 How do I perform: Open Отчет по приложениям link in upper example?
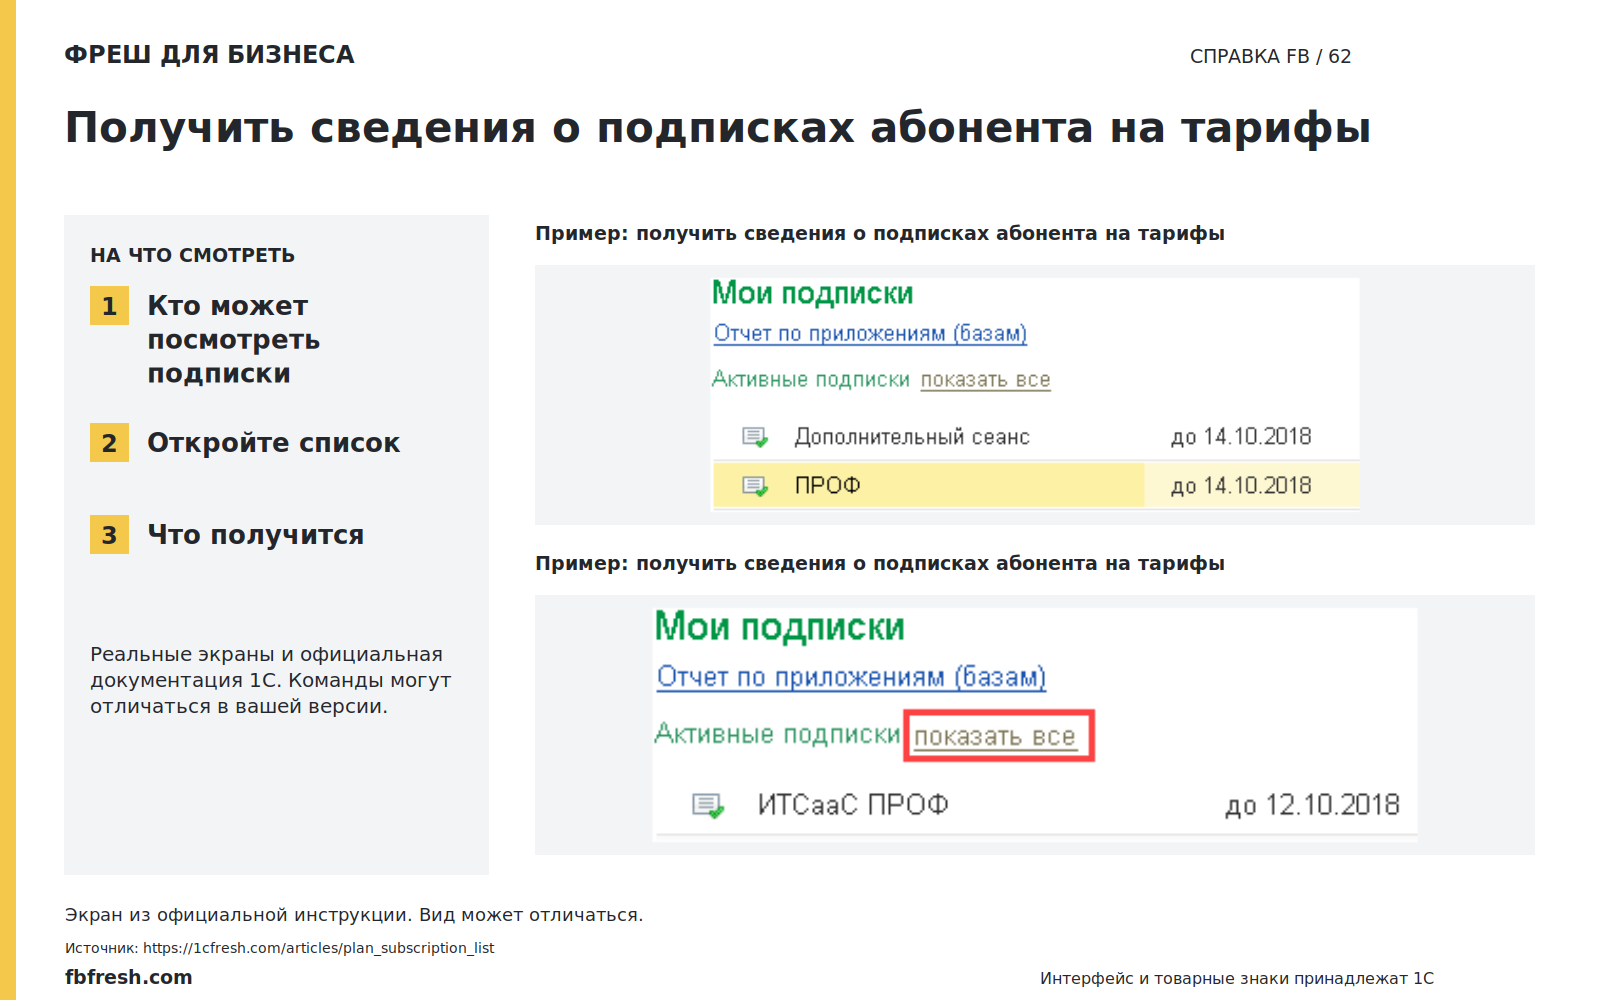coord(870,333)
